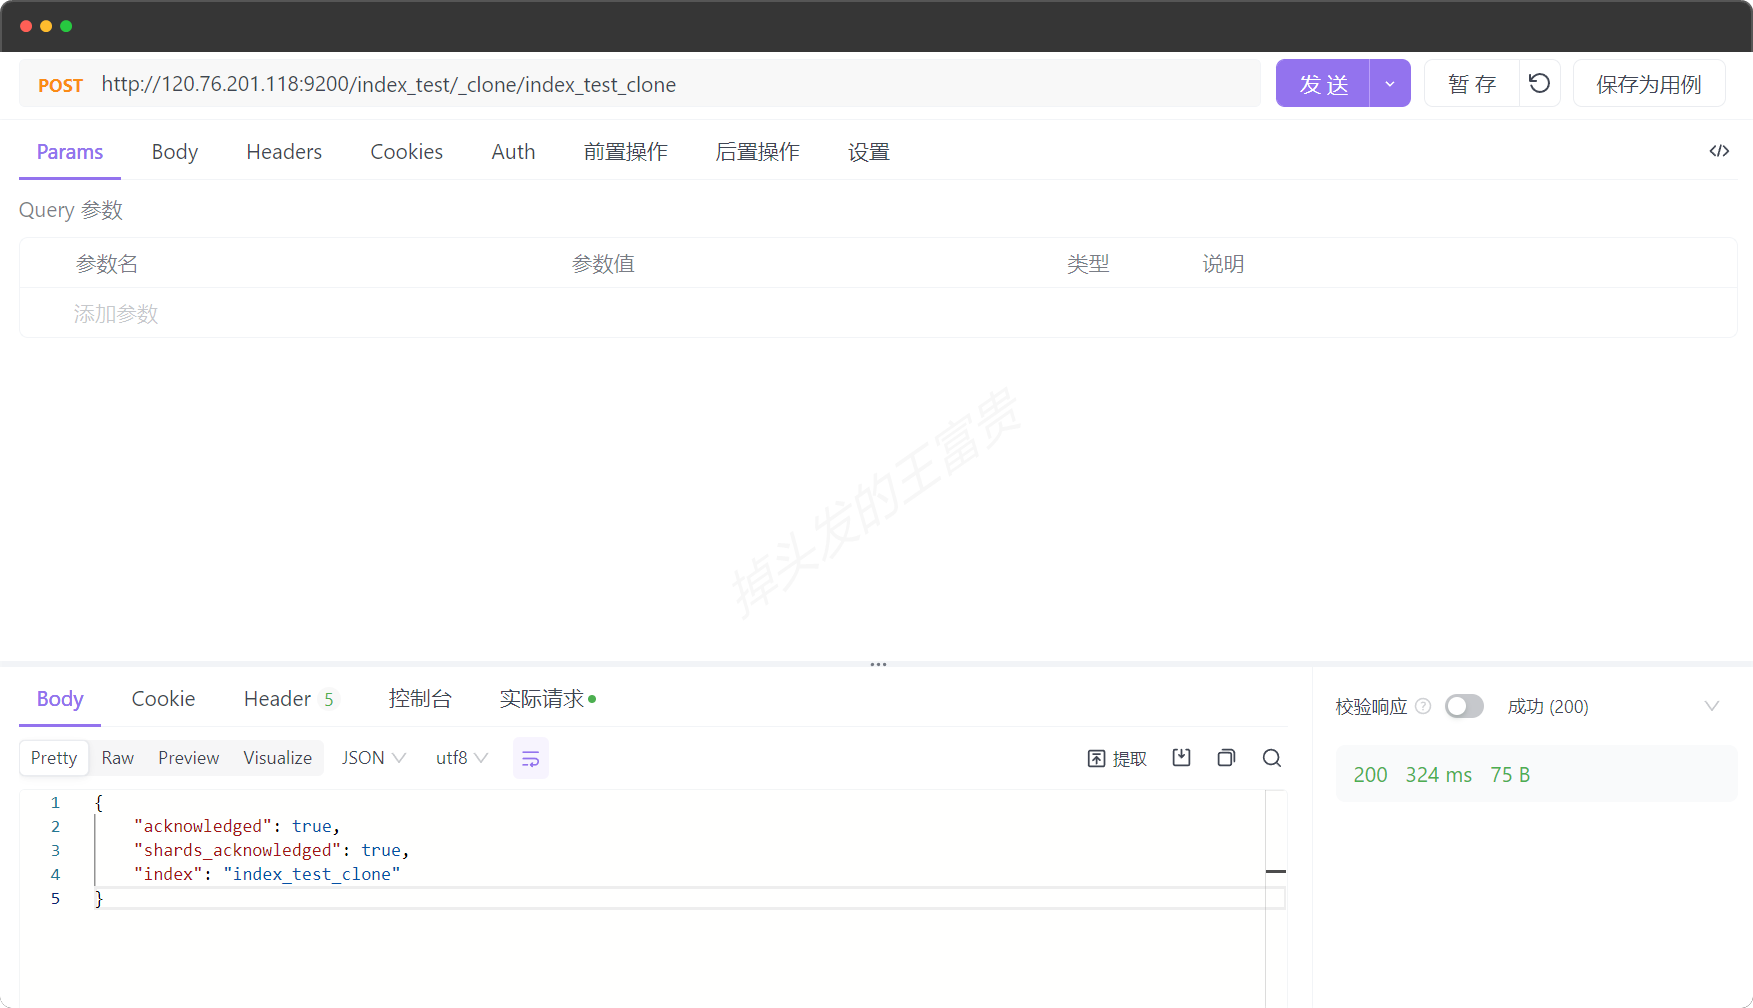The image size is (1753, 1008).
Task: Click the panel splitter ellipsis handle
Action: (878, 664)
